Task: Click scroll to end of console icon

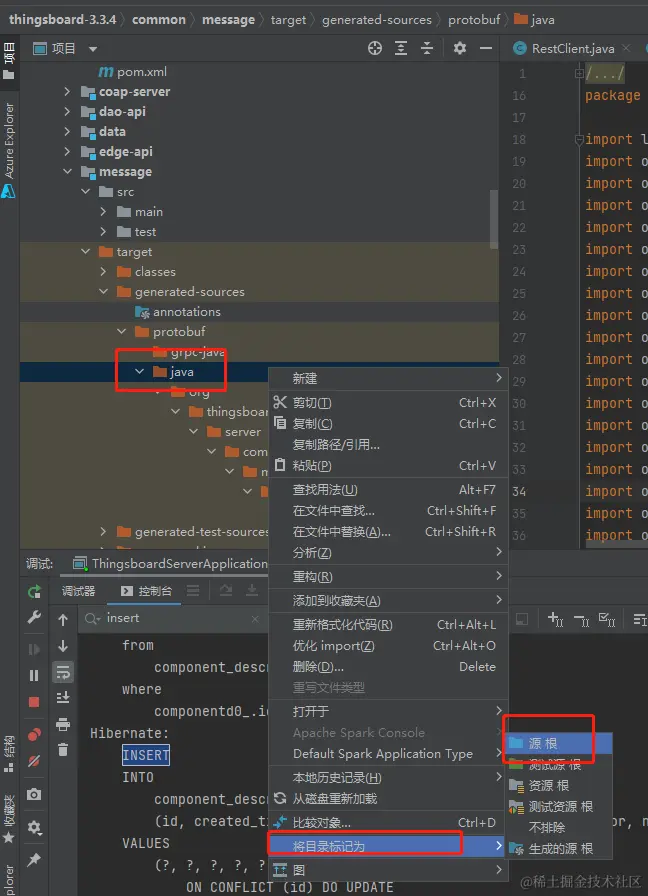Action: (x=63, y=698)
